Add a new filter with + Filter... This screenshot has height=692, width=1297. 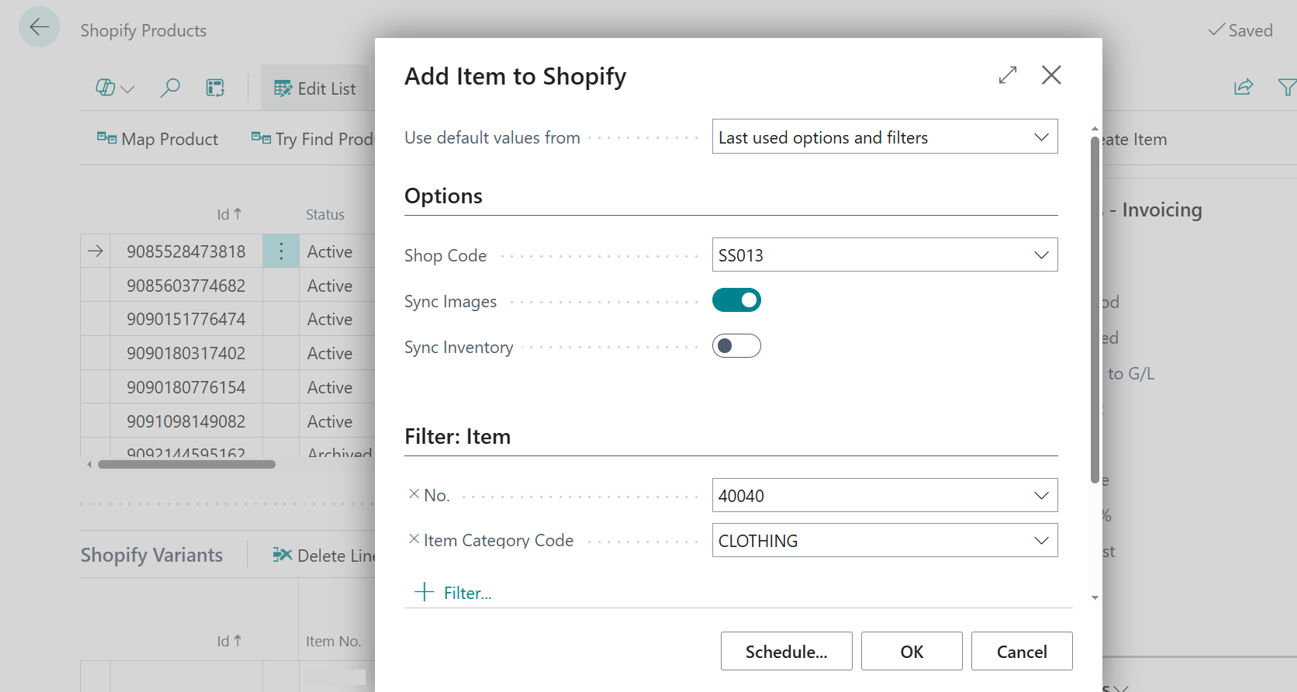pos(453,593)
